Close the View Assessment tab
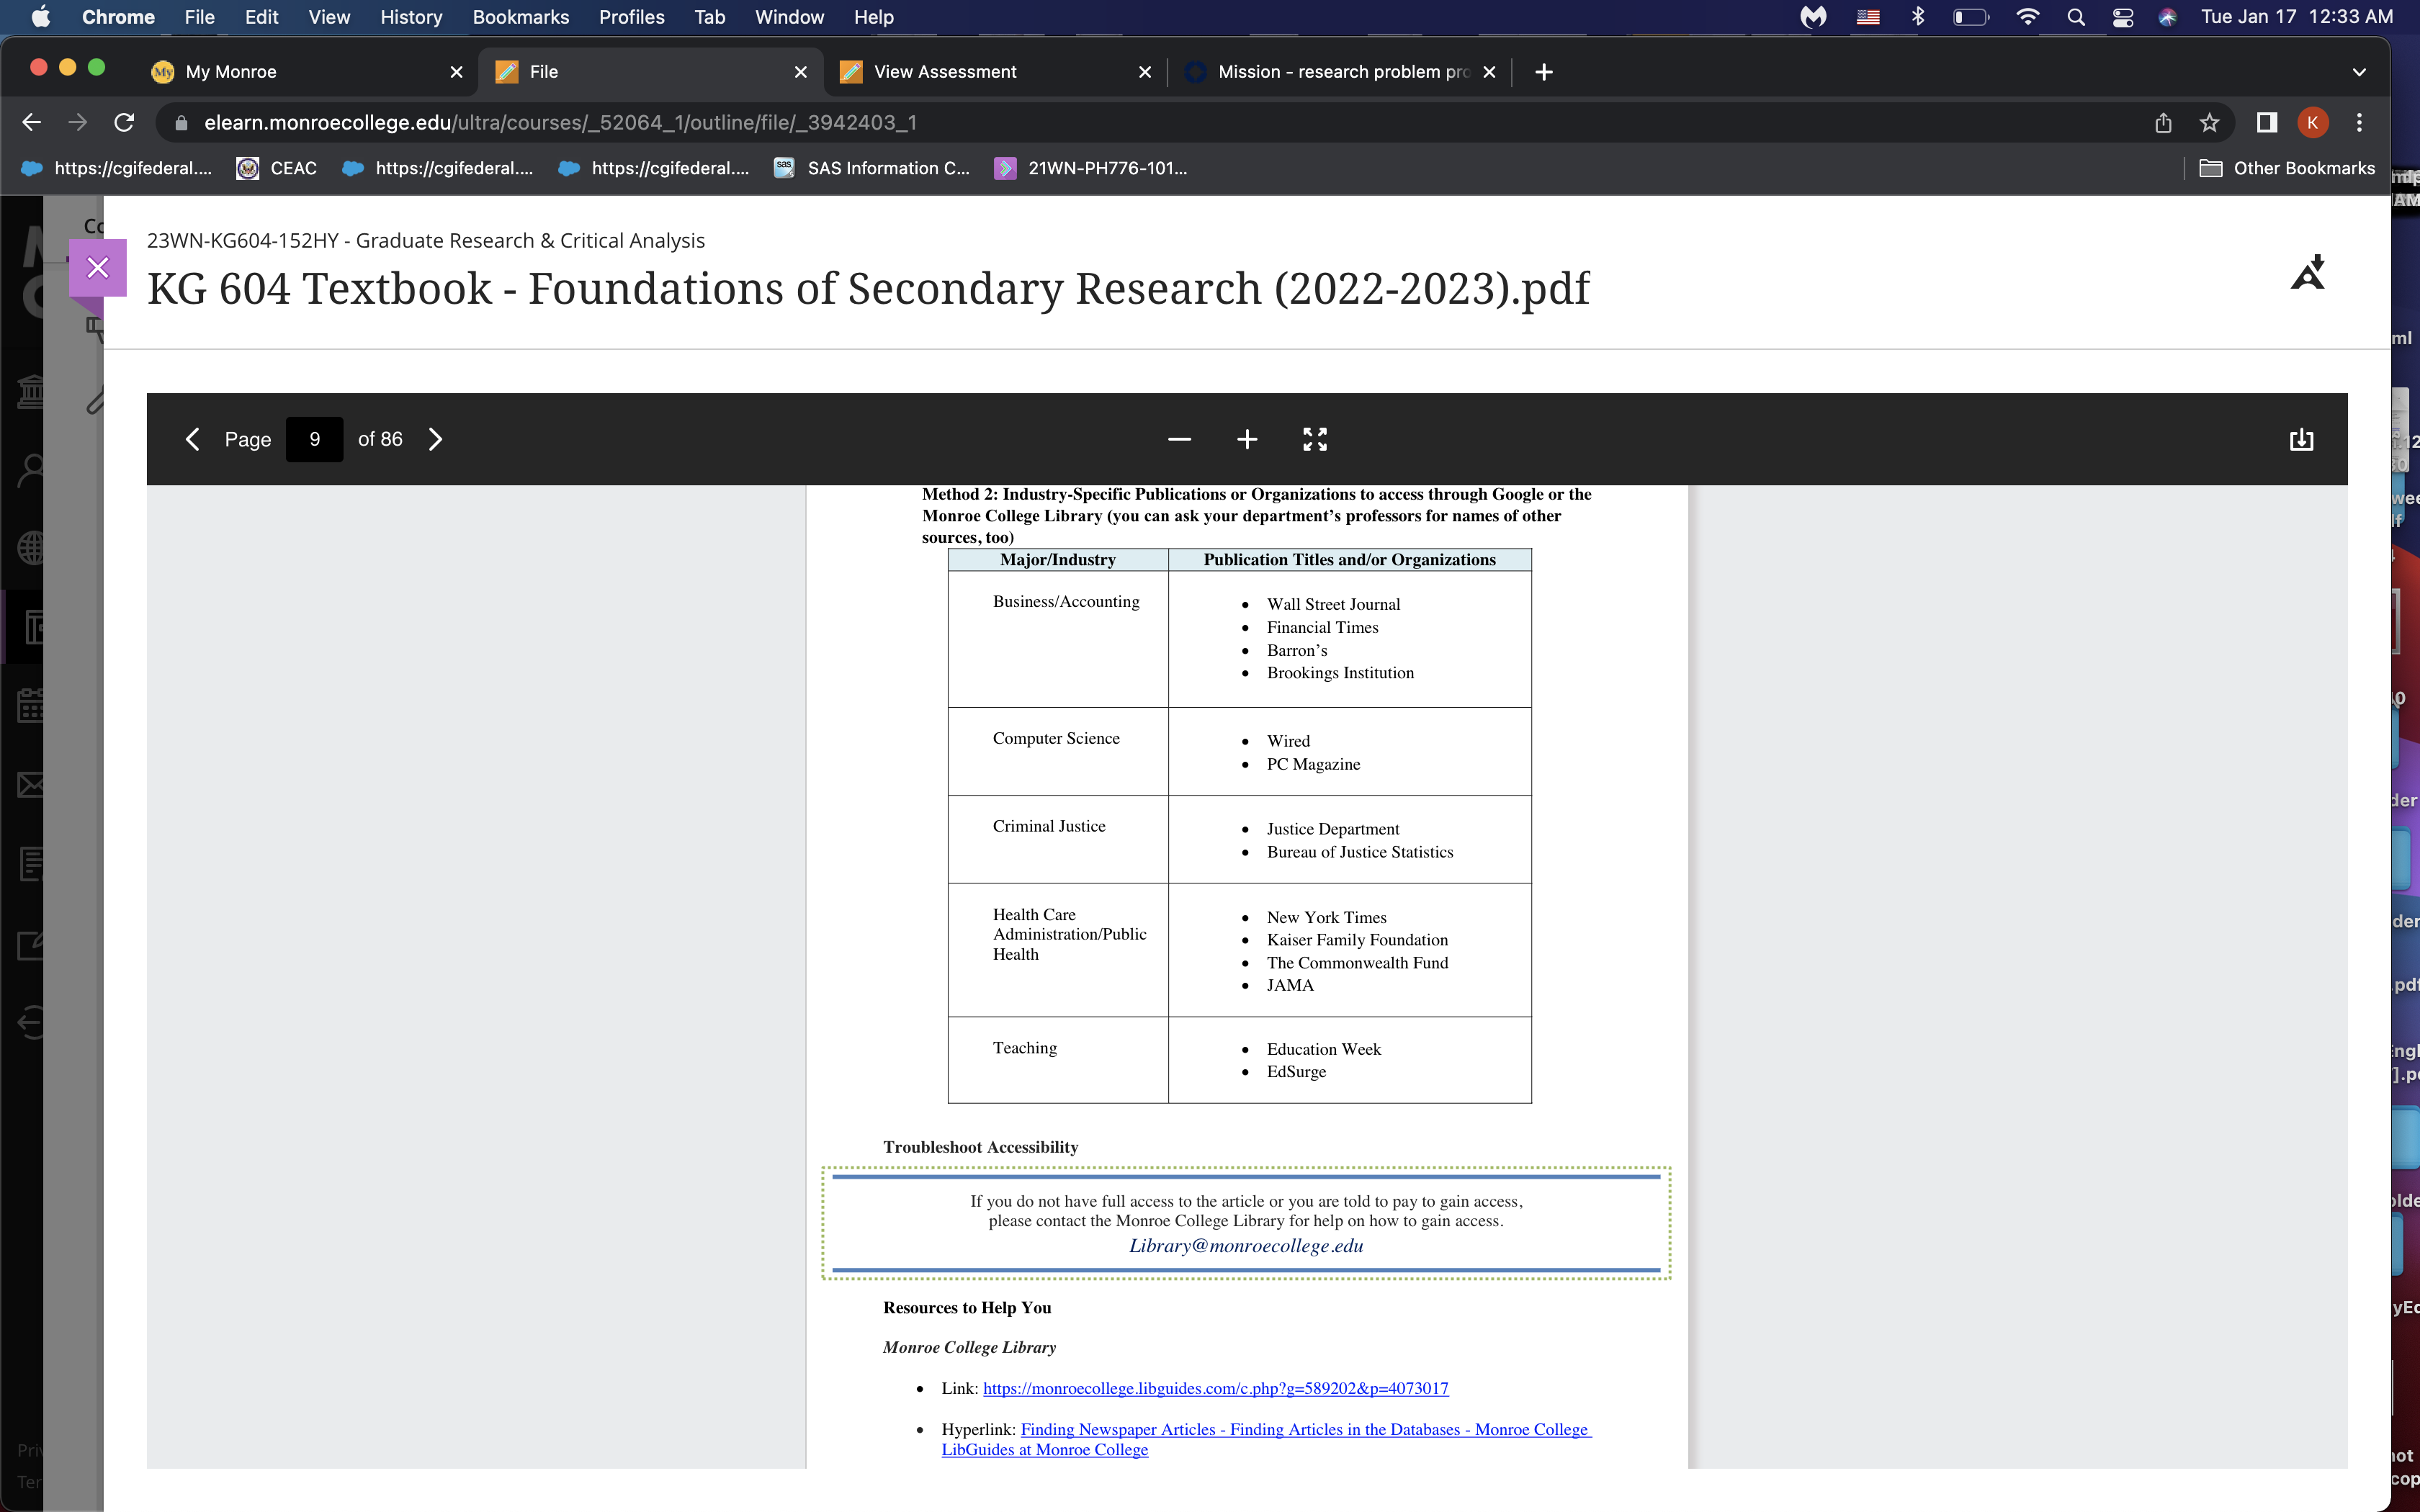 [1145, 72]
